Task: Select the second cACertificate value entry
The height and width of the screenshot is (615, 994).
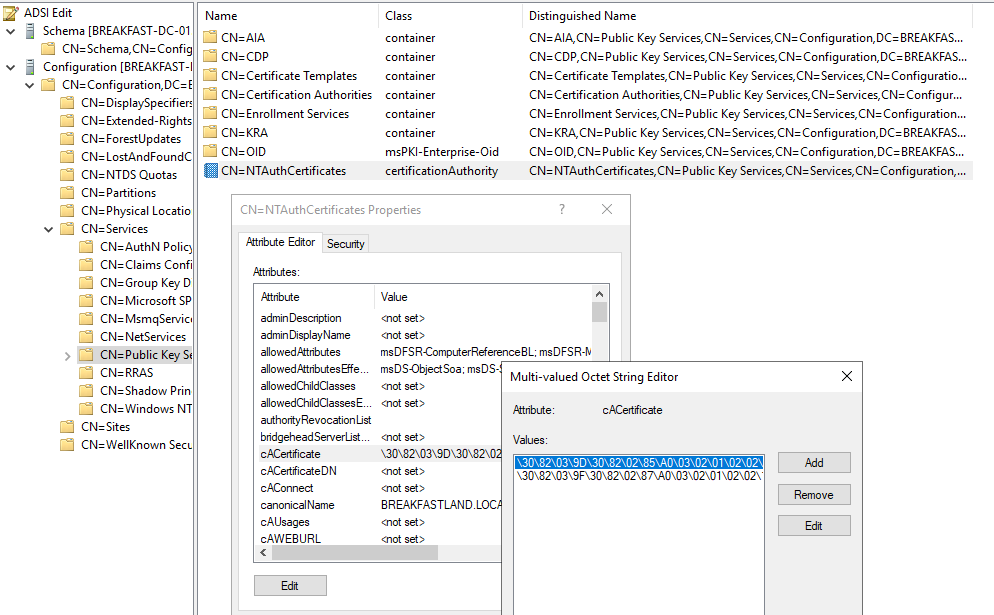Action: [640, 476]
